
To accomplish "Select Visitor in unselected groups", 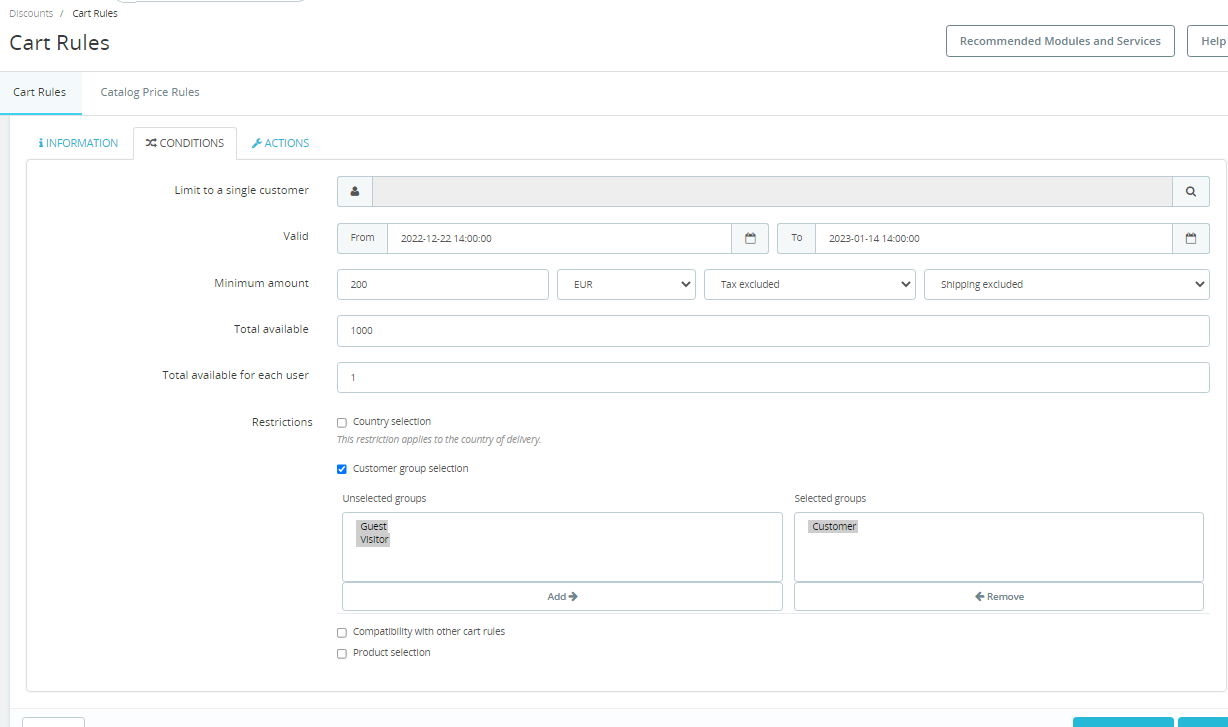I will pyautogui.click(x=375, y=539).
